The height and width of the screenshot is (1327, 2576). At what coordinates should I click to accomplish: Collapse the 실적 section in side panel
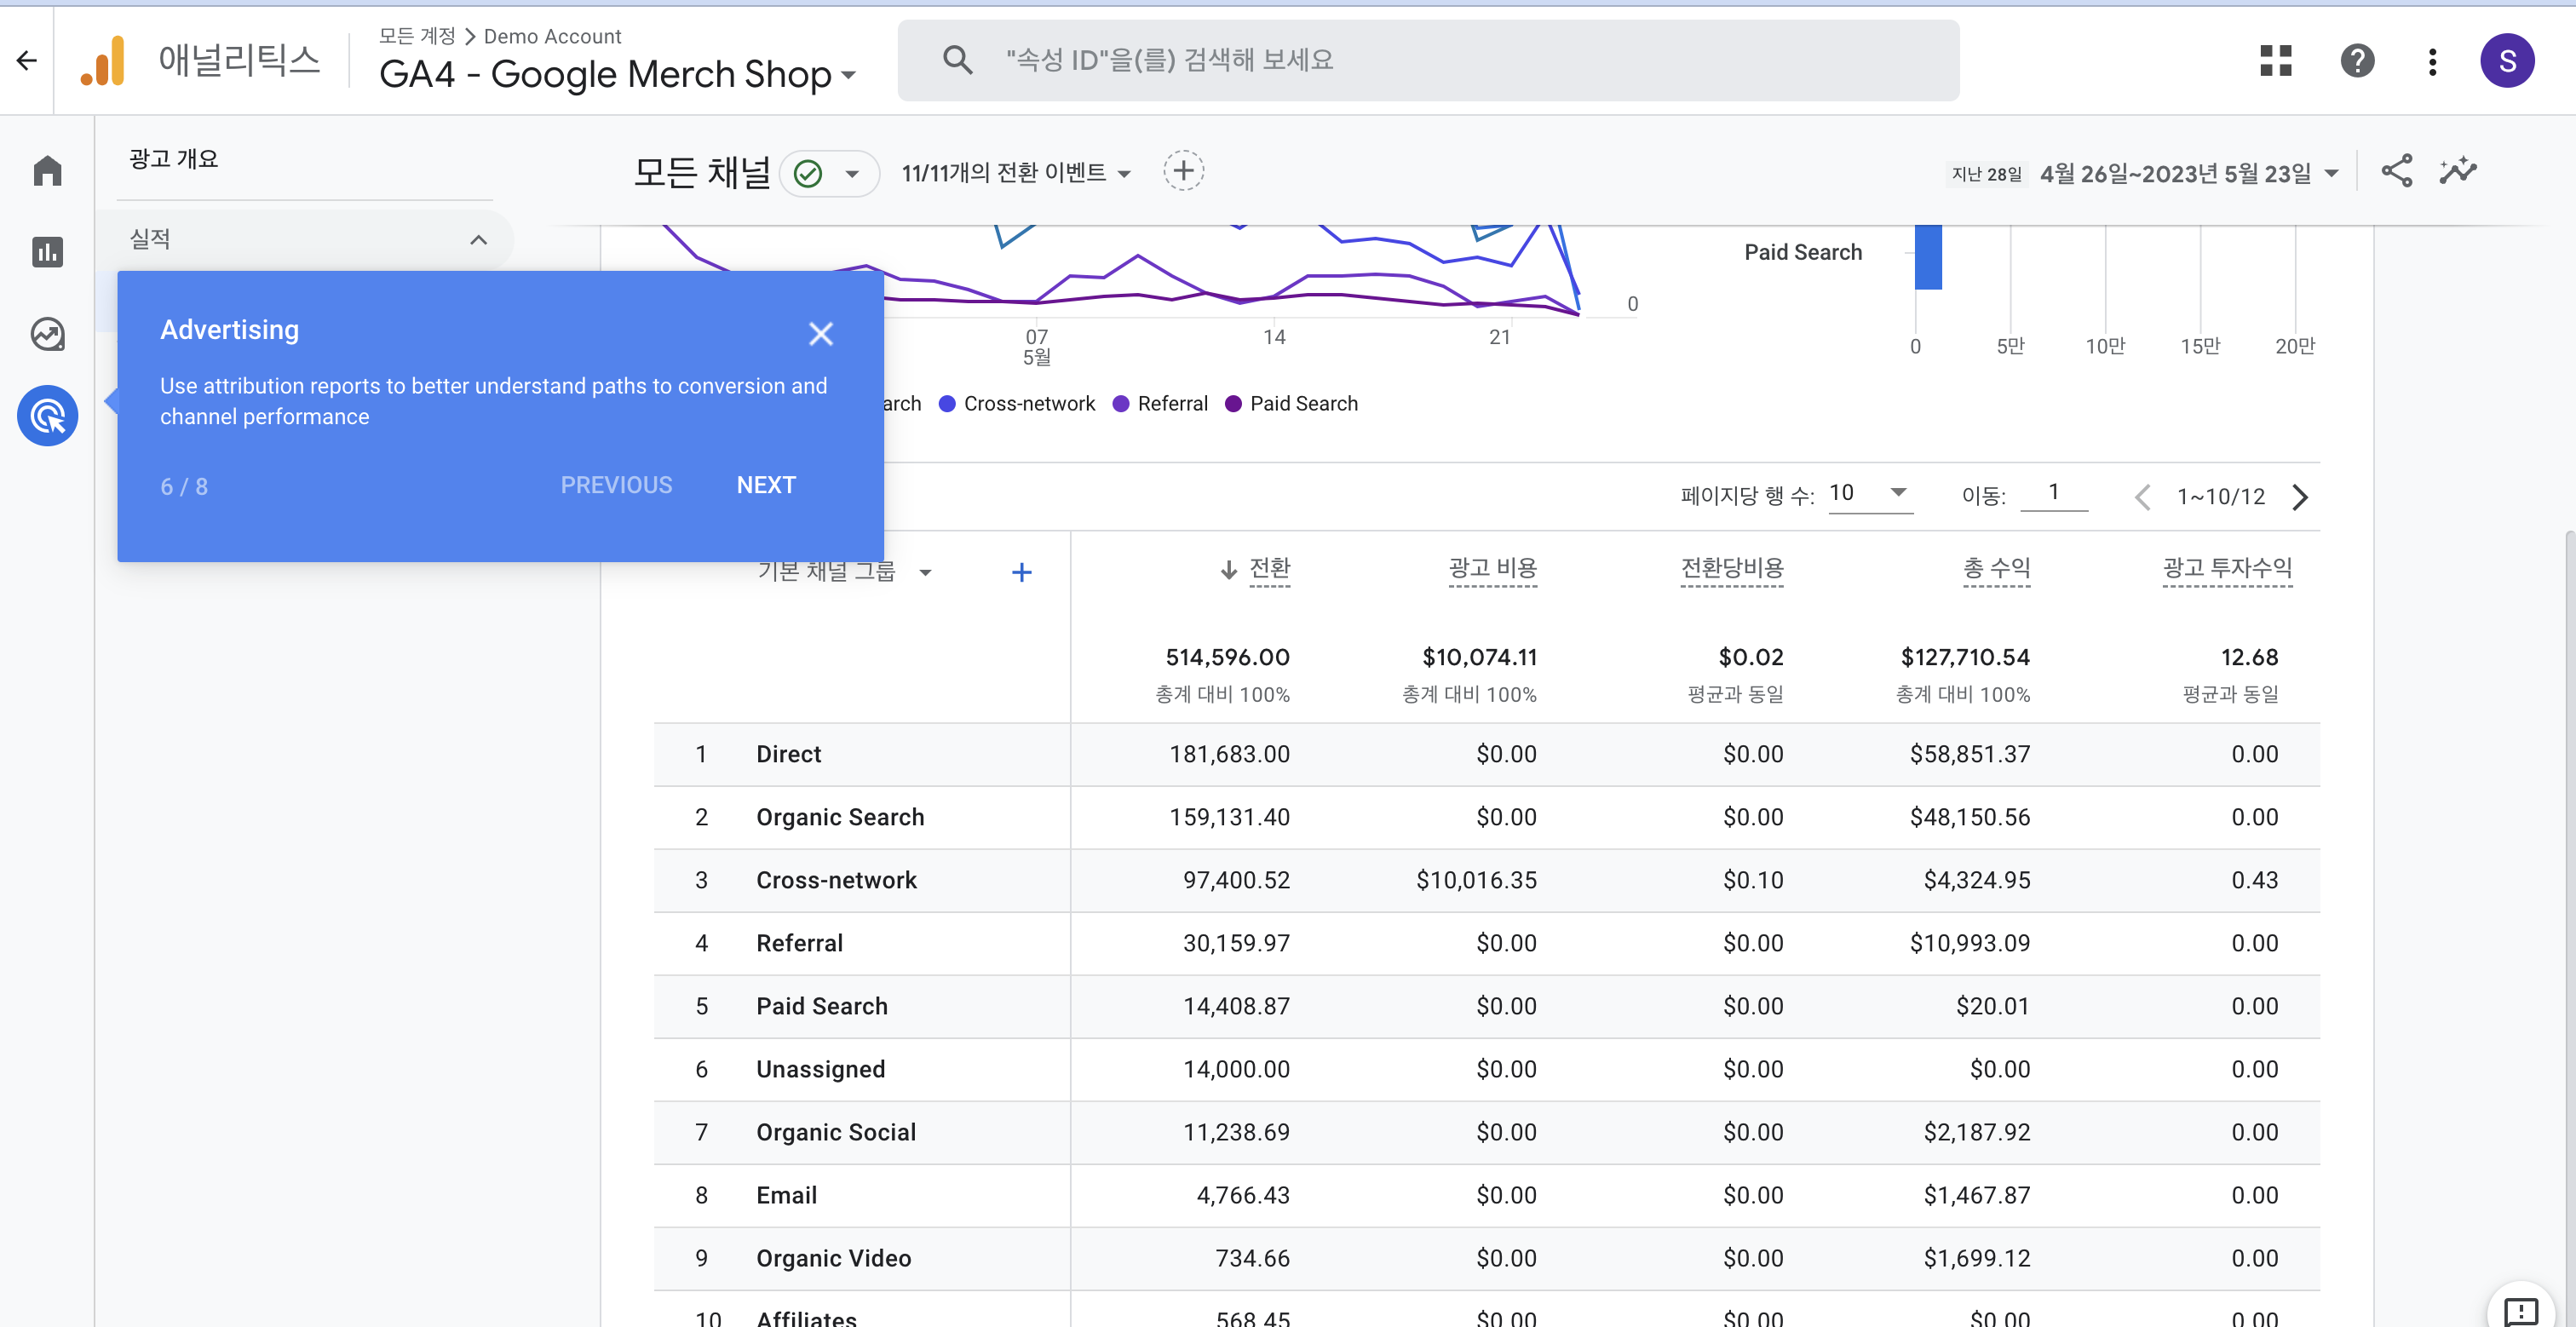click(x=478, y=240)
